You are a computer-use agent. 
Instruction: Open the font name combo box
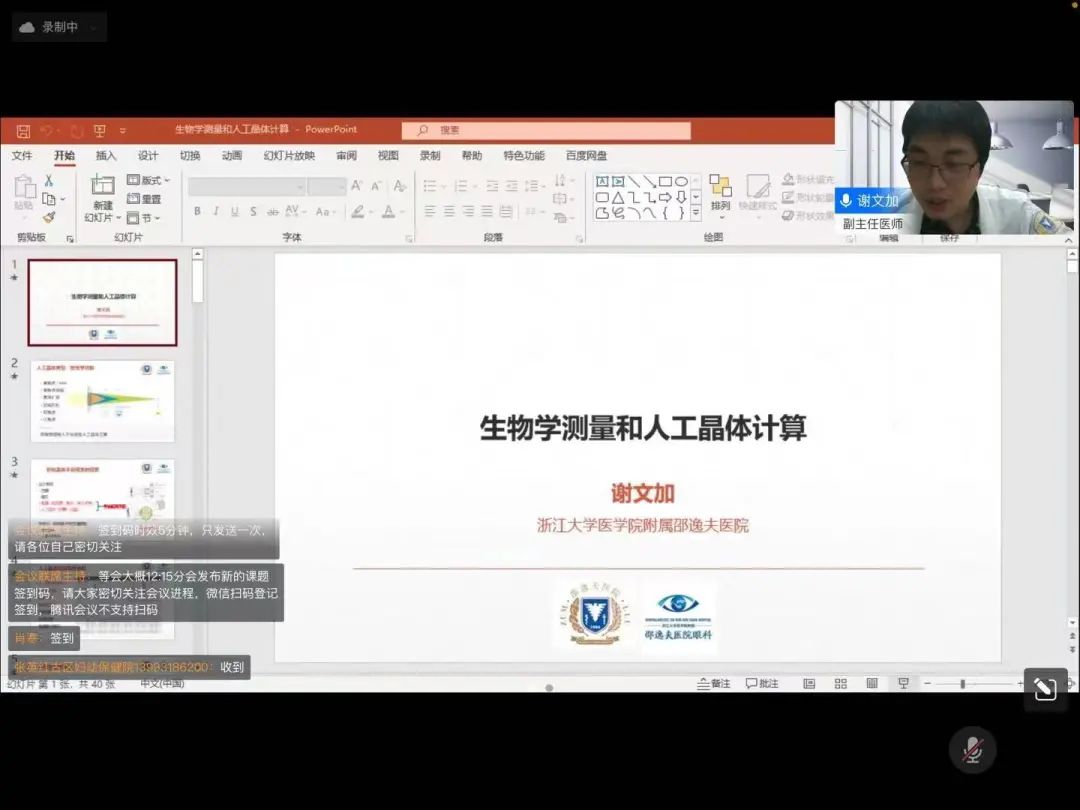point(246,186)
